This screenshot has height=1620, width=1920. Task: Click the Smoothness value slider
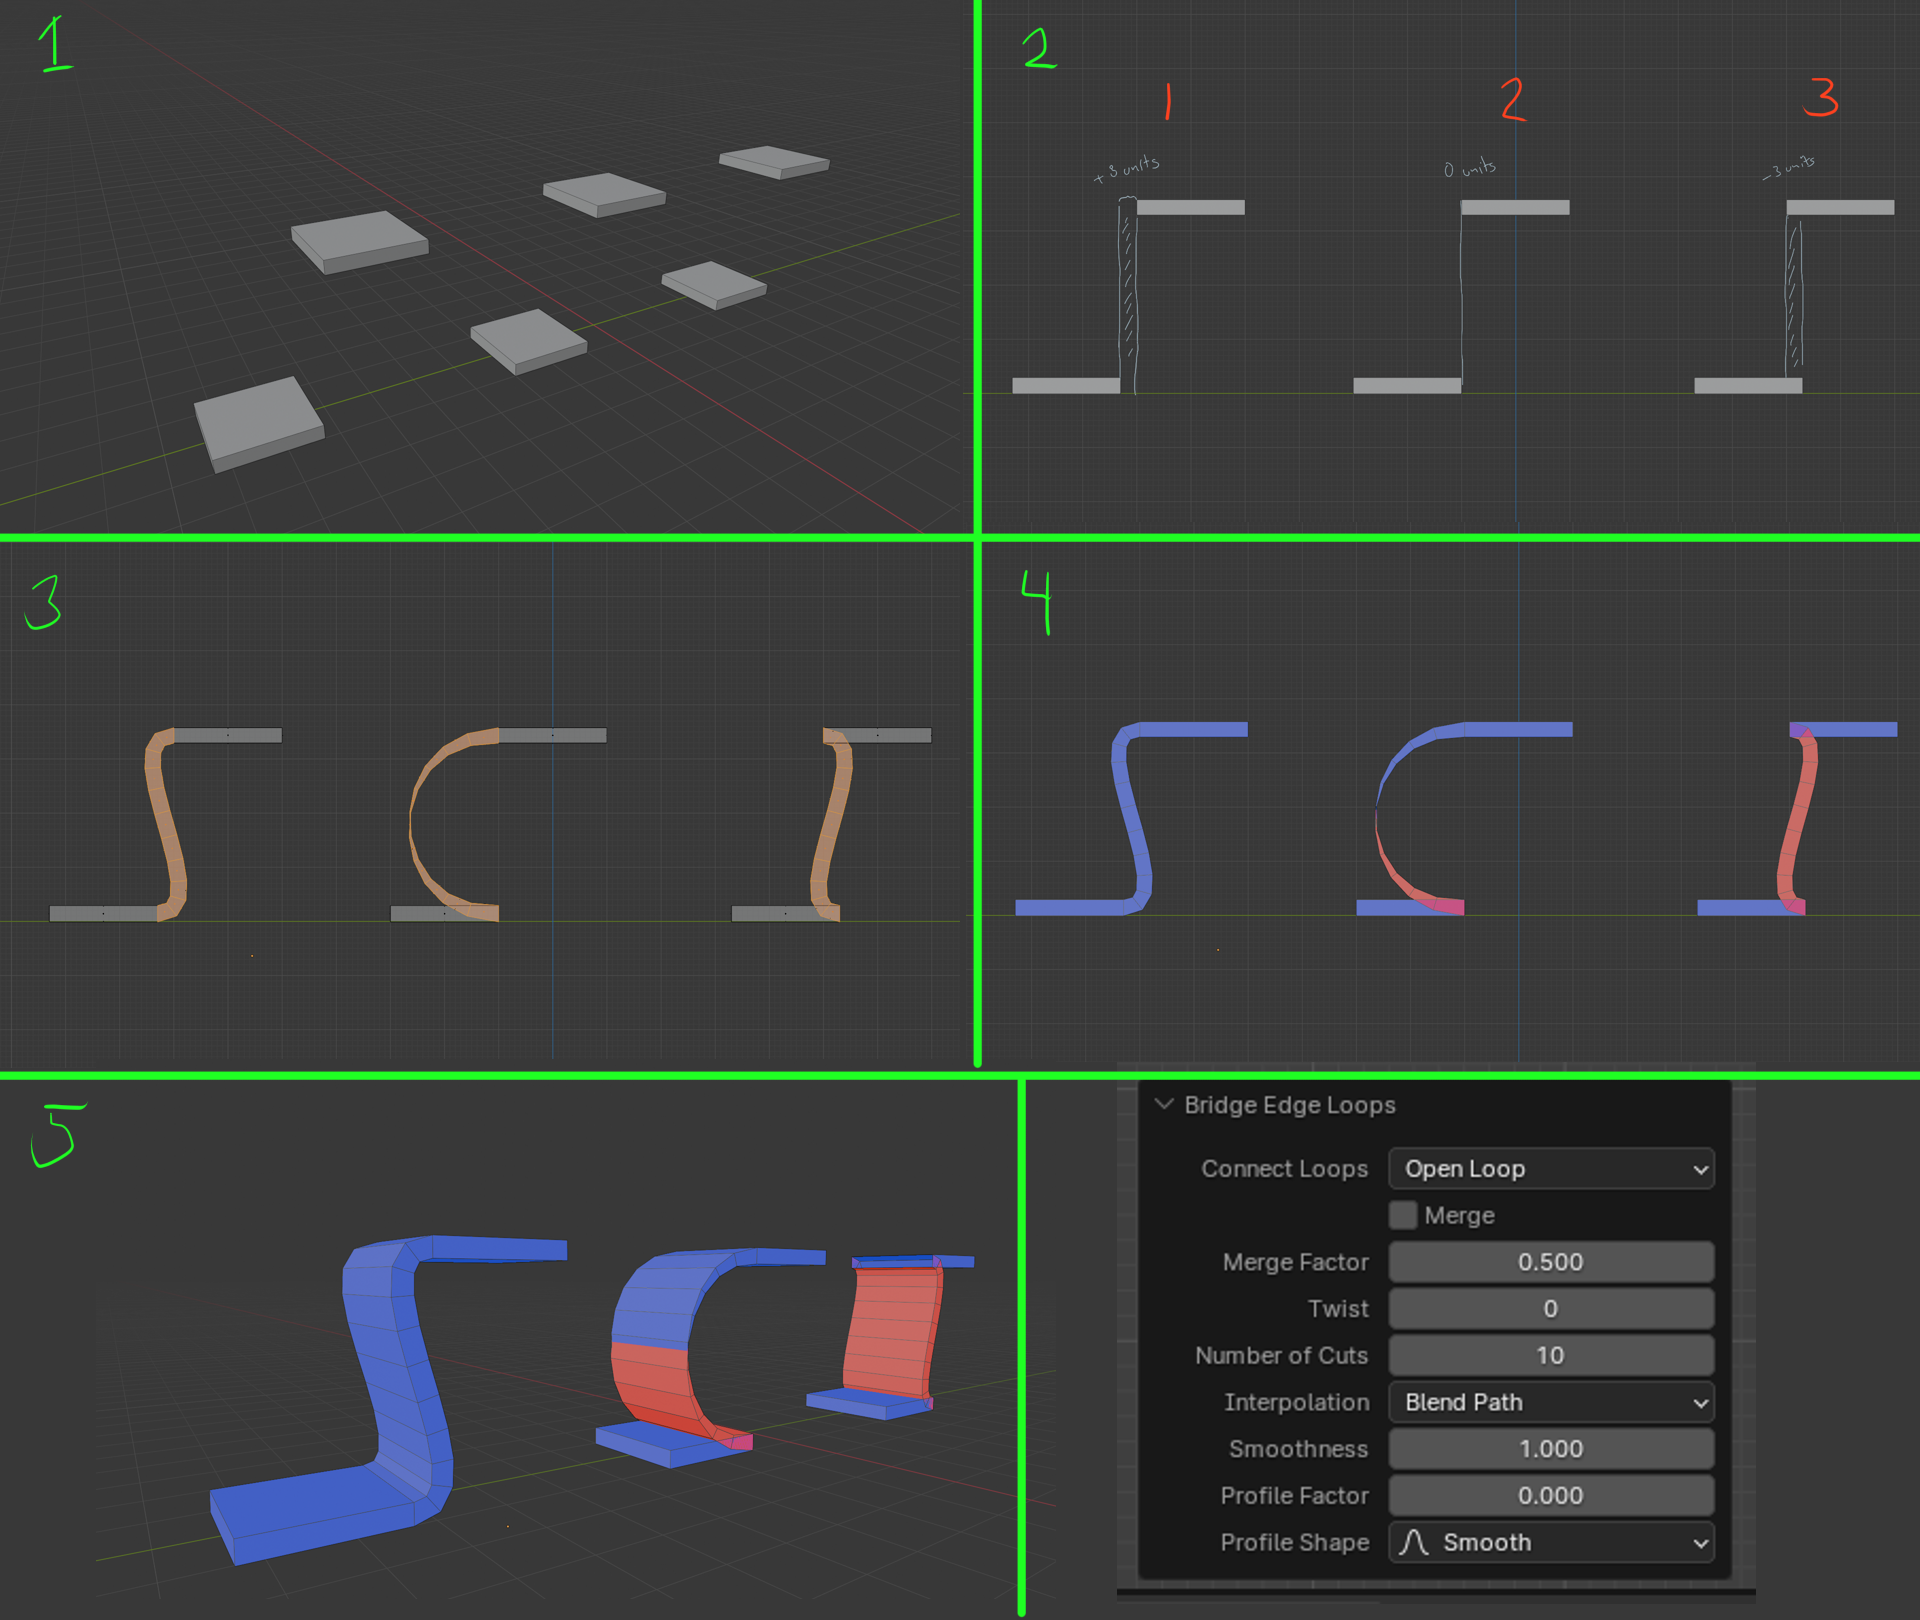coord(1551,1448)
